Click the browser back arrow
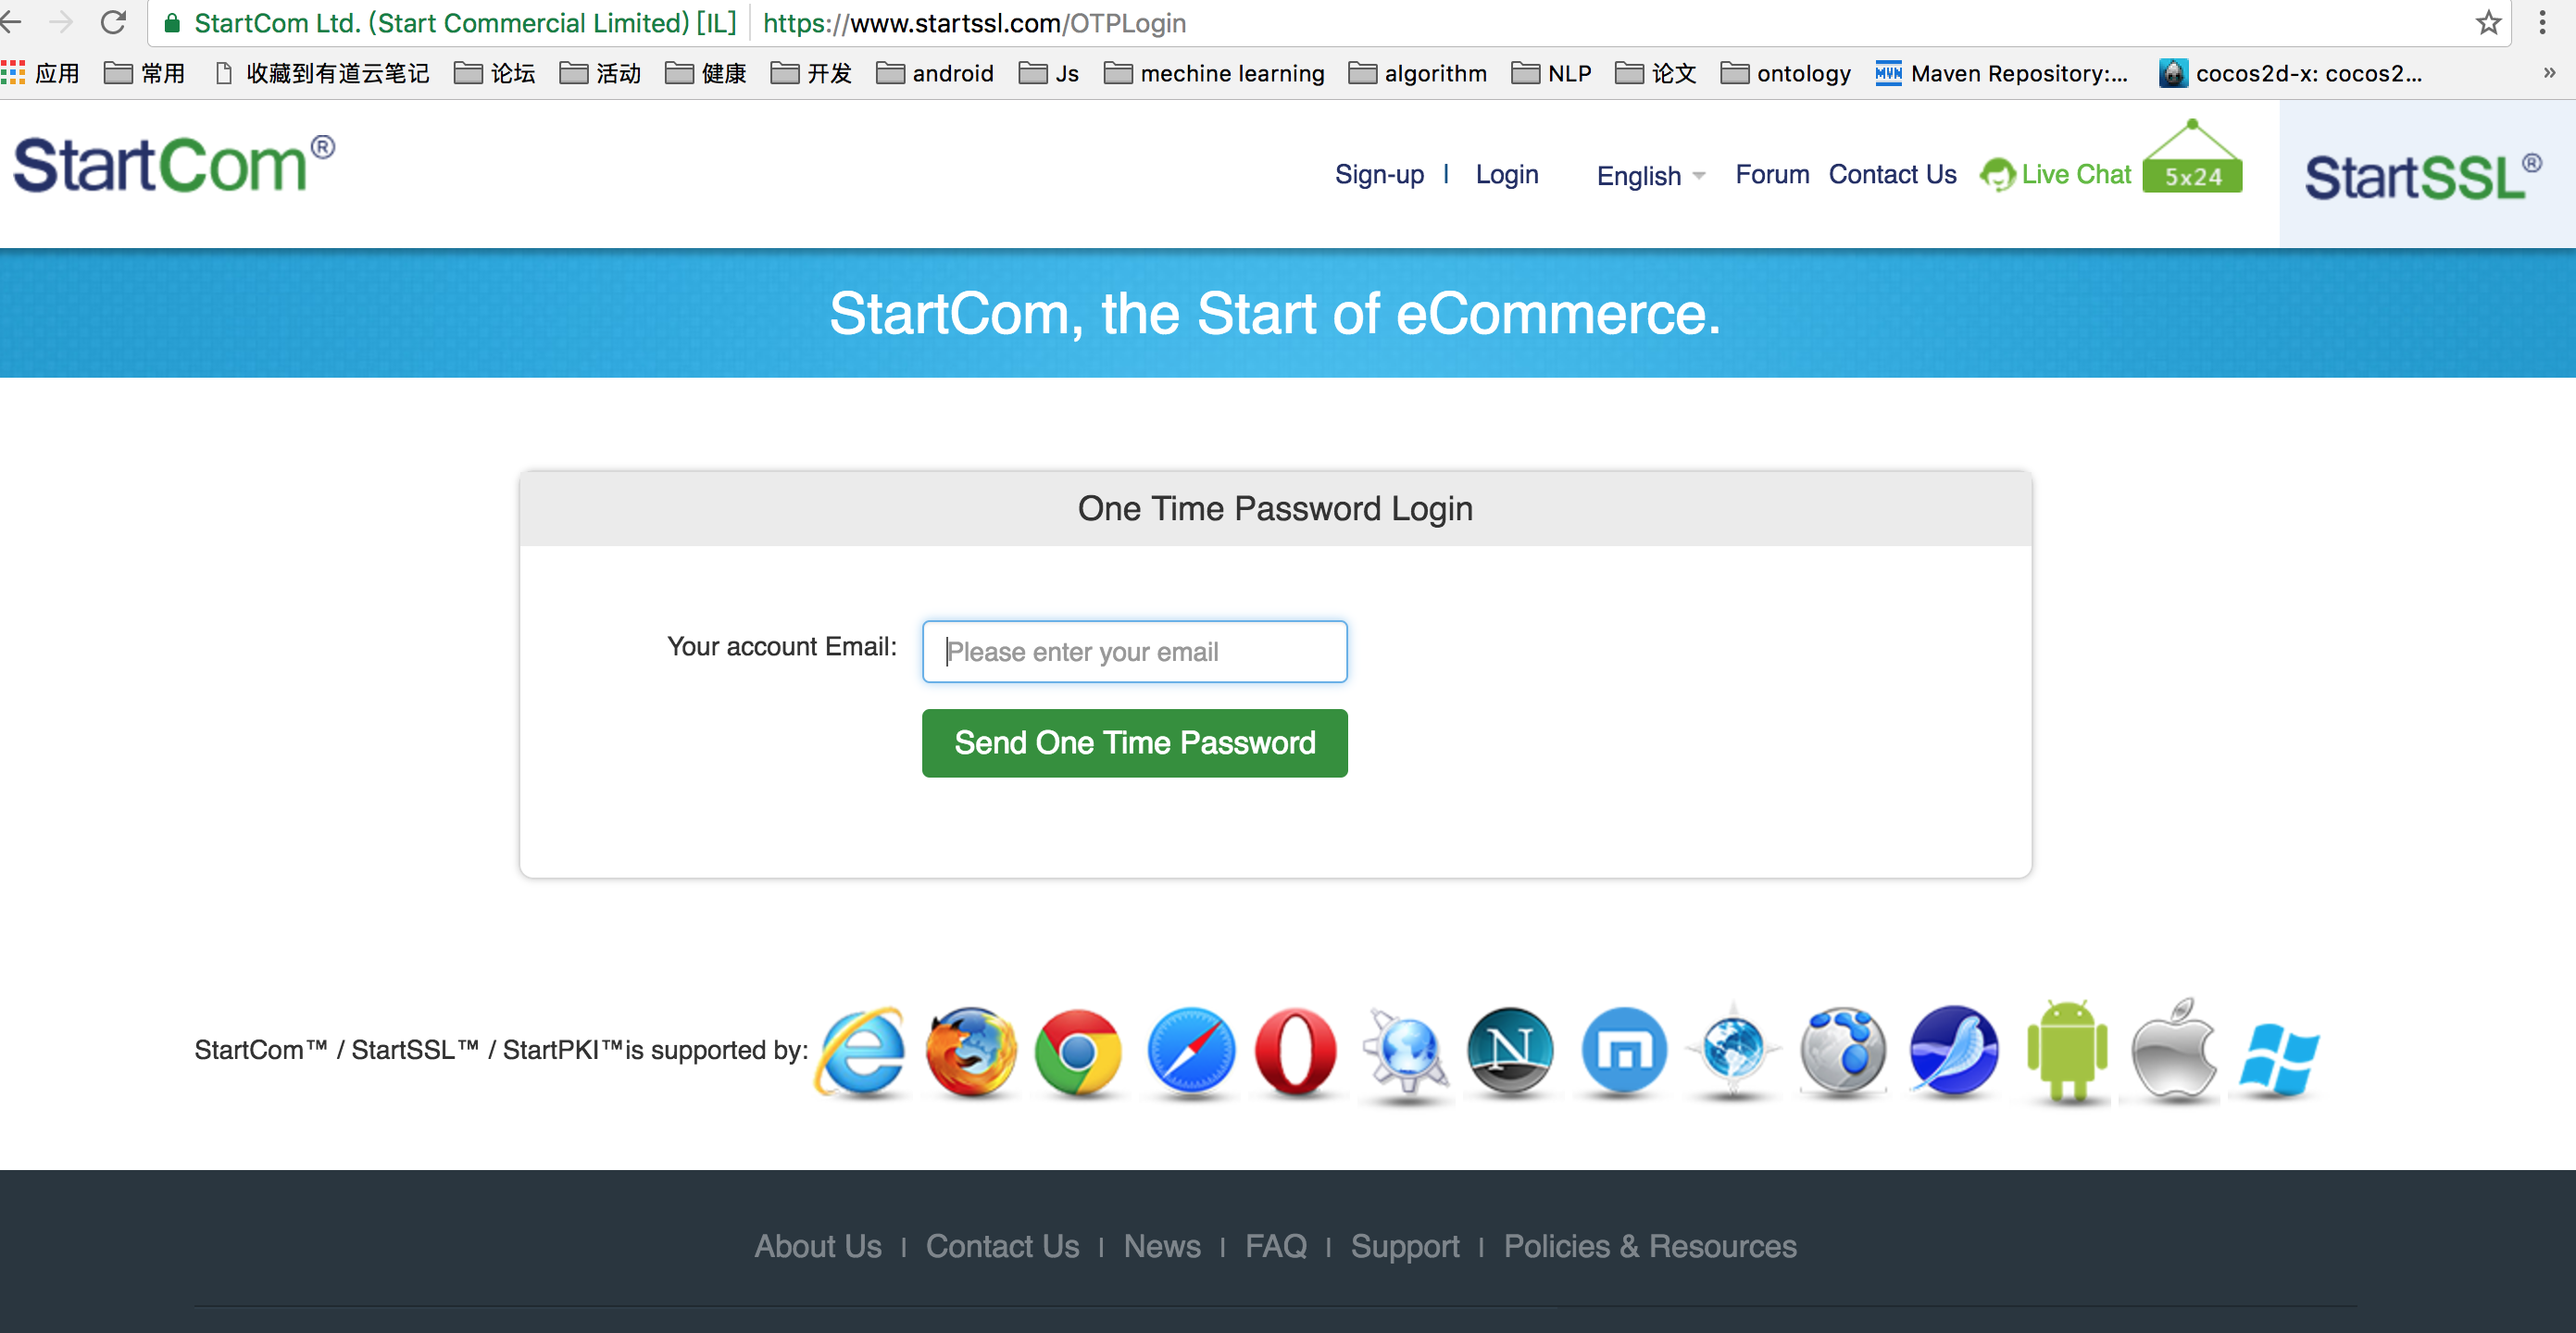Viewport: 2576px width, 1333px height. [x=12, y=22]
